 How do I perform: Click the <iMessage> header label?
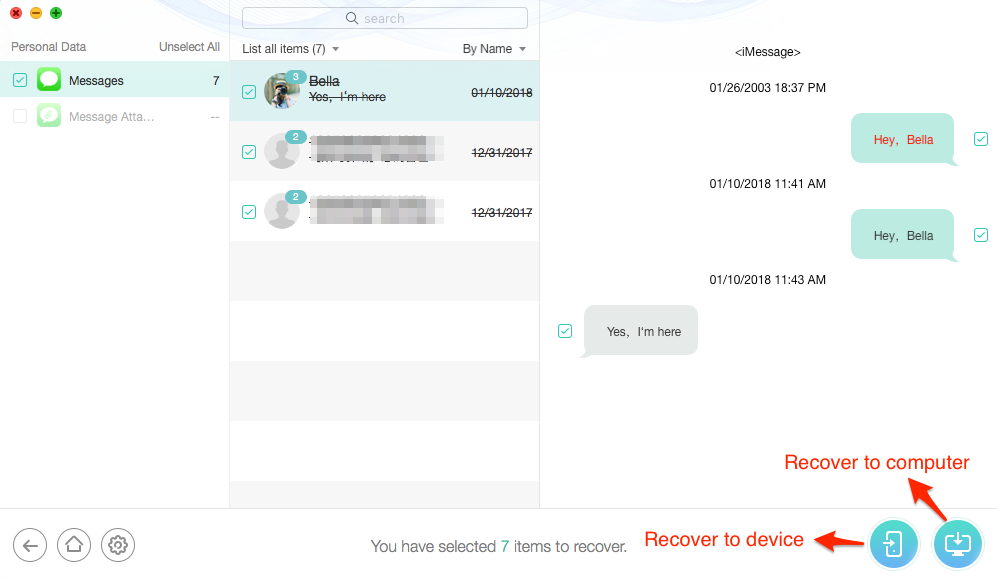[767, 52]
